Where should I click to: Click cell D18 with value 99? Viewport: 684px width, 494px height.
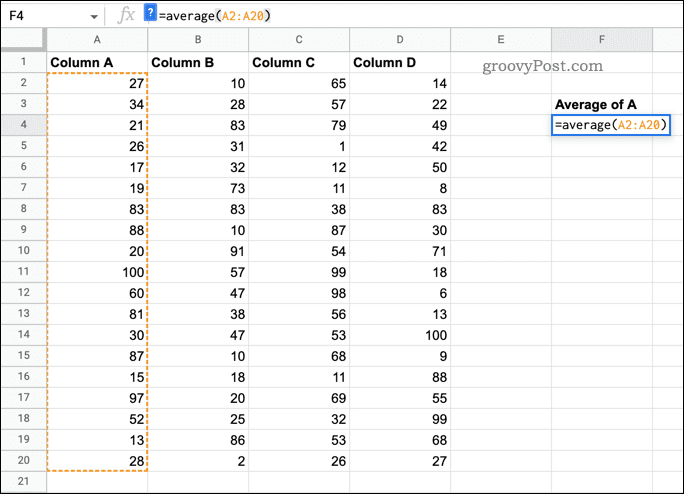[400, 419]
